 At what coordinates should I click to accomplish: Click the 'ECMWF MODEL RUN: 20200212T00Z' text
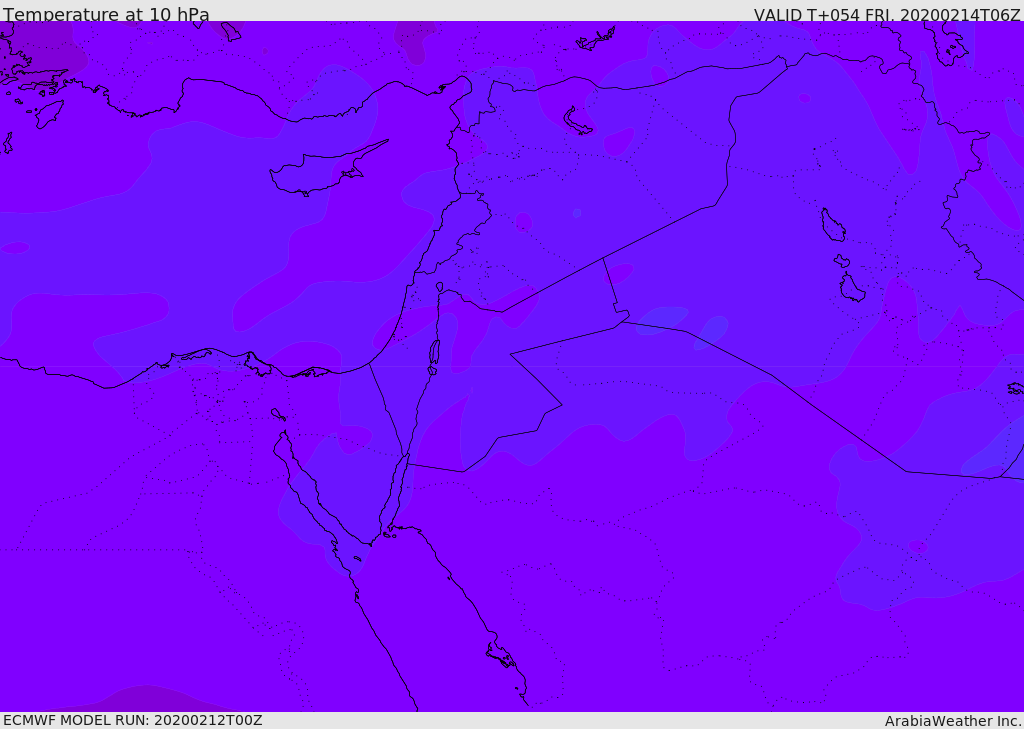click(133, 720)
